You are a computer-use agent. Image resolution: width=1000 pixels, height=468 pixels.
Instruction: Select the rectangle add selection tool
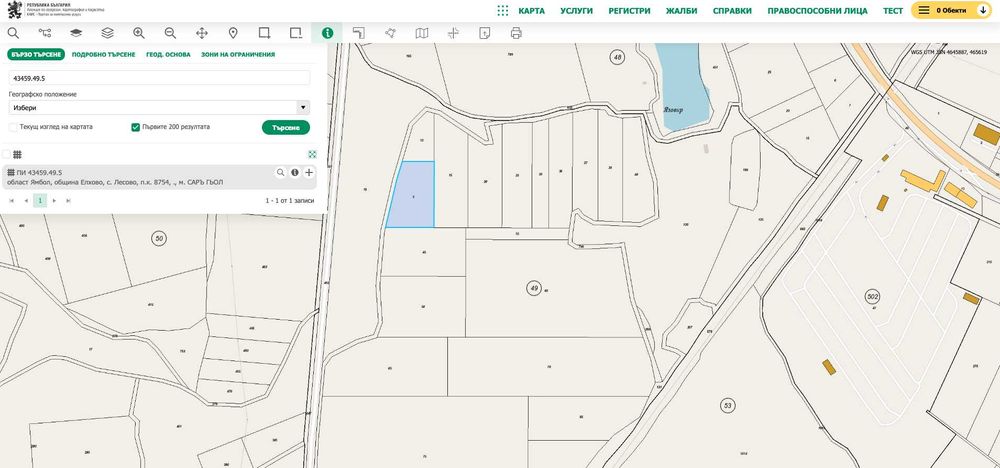pyautogui.click(x=265, y=33)
